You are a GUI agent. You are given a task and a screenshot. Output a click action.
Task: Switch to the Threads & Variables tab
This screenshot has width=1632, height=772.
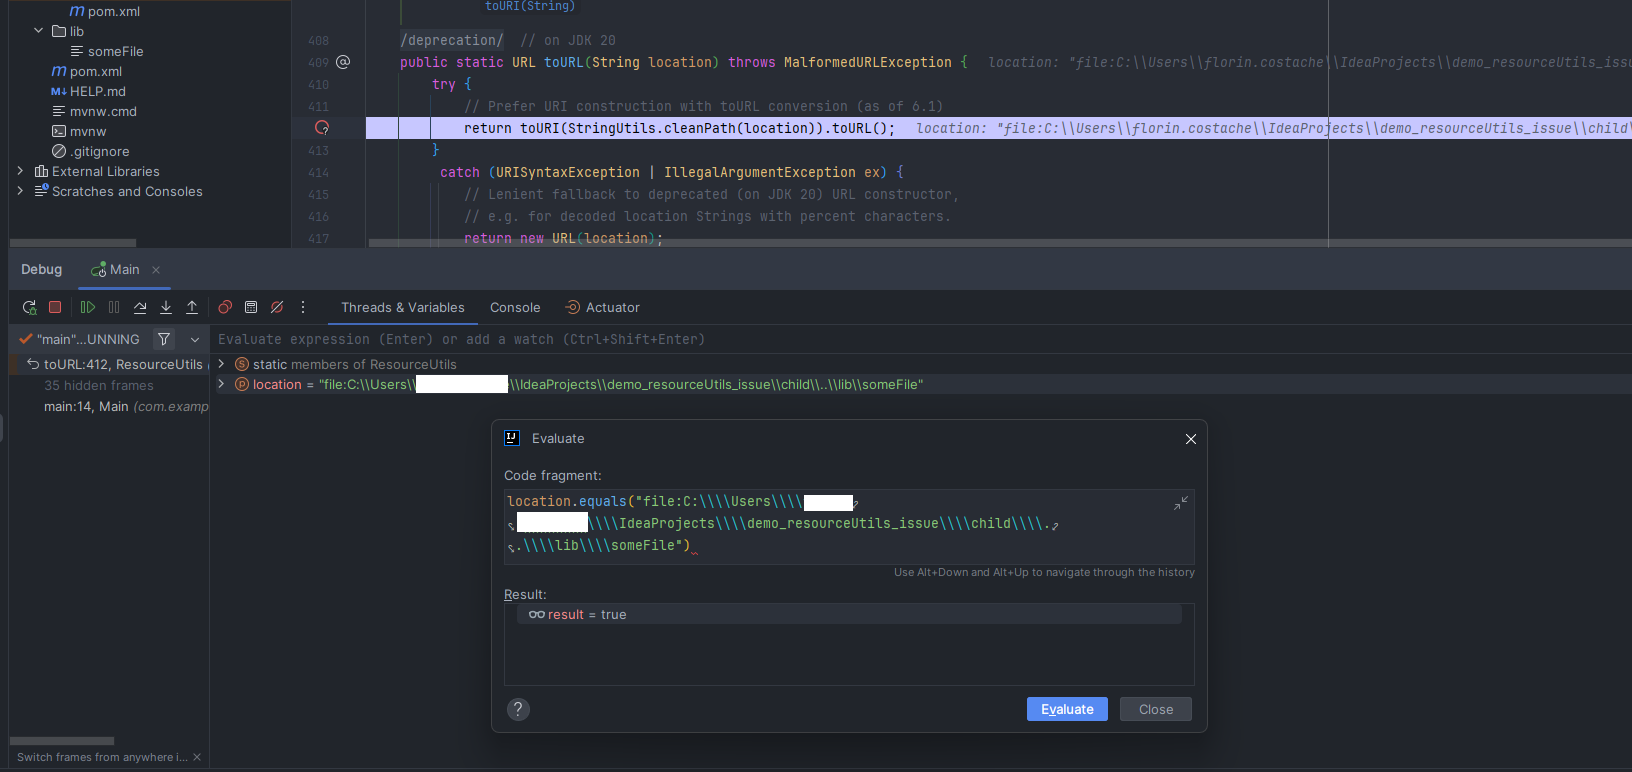pos(403,307)
